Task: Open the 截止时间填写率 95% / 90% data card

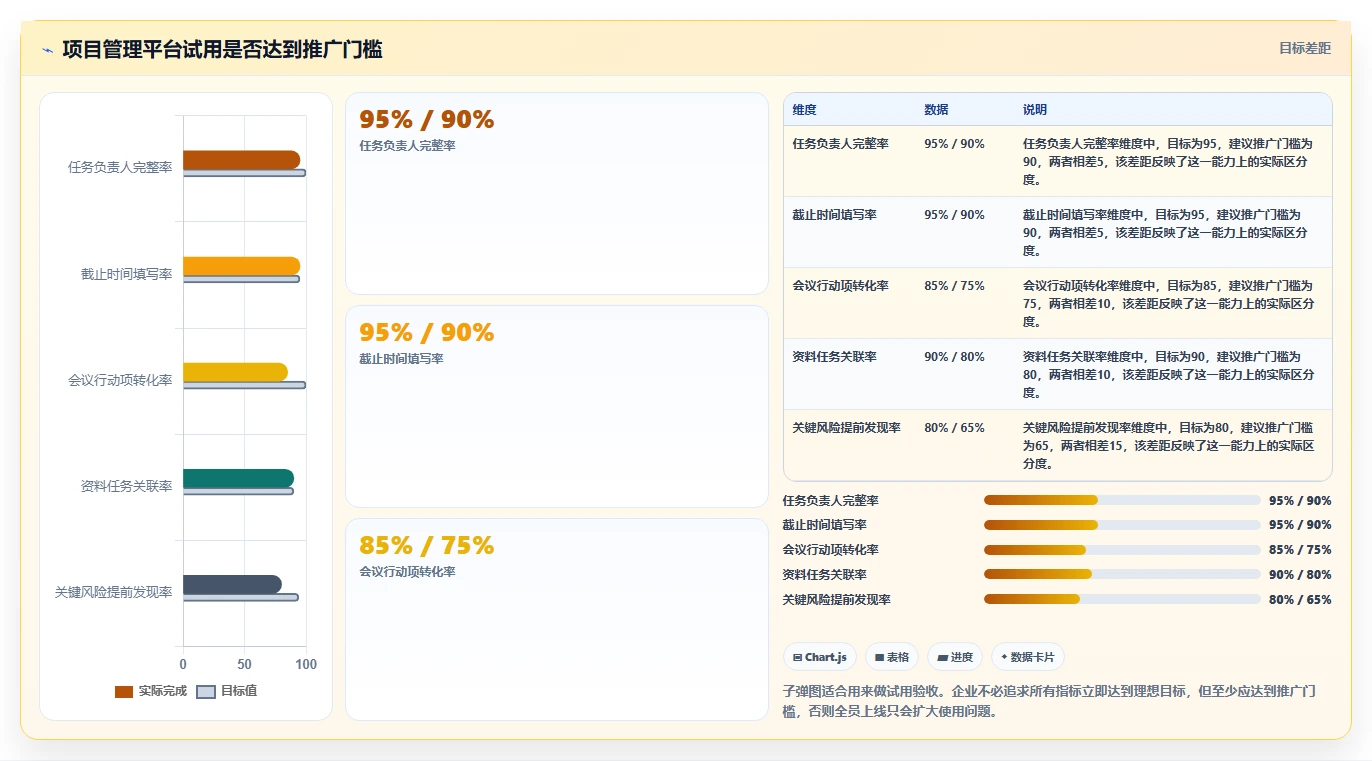Action: (557, 407)
